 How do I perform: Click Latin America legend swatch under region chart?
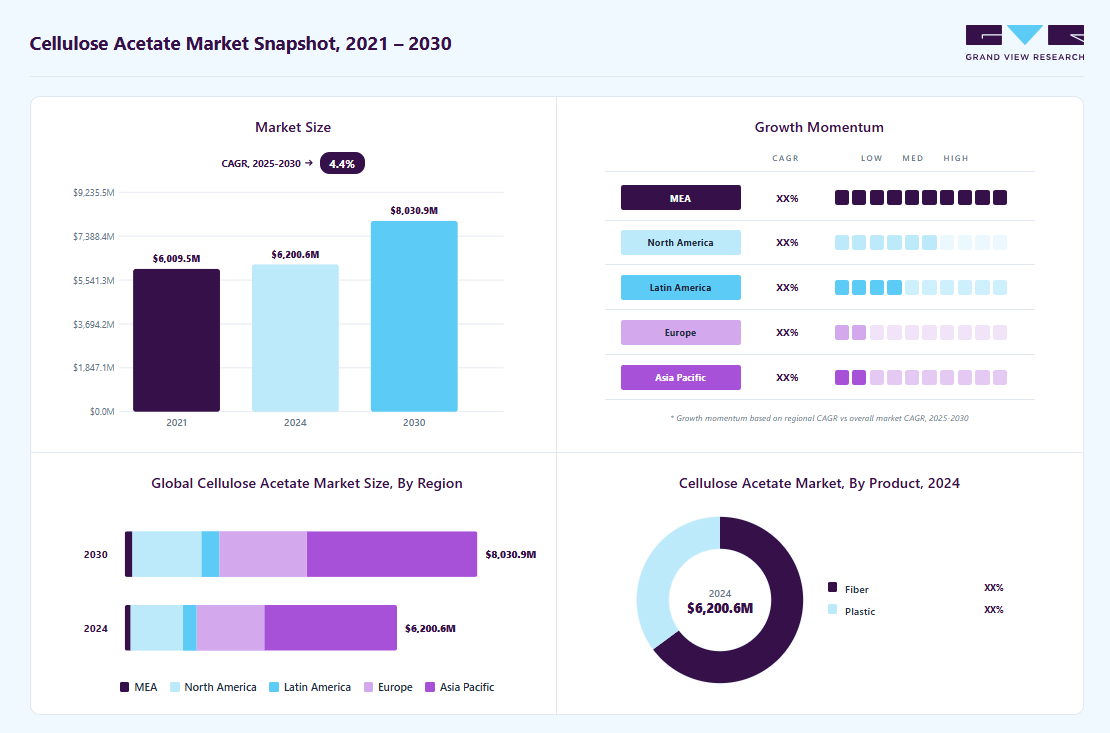274,687
